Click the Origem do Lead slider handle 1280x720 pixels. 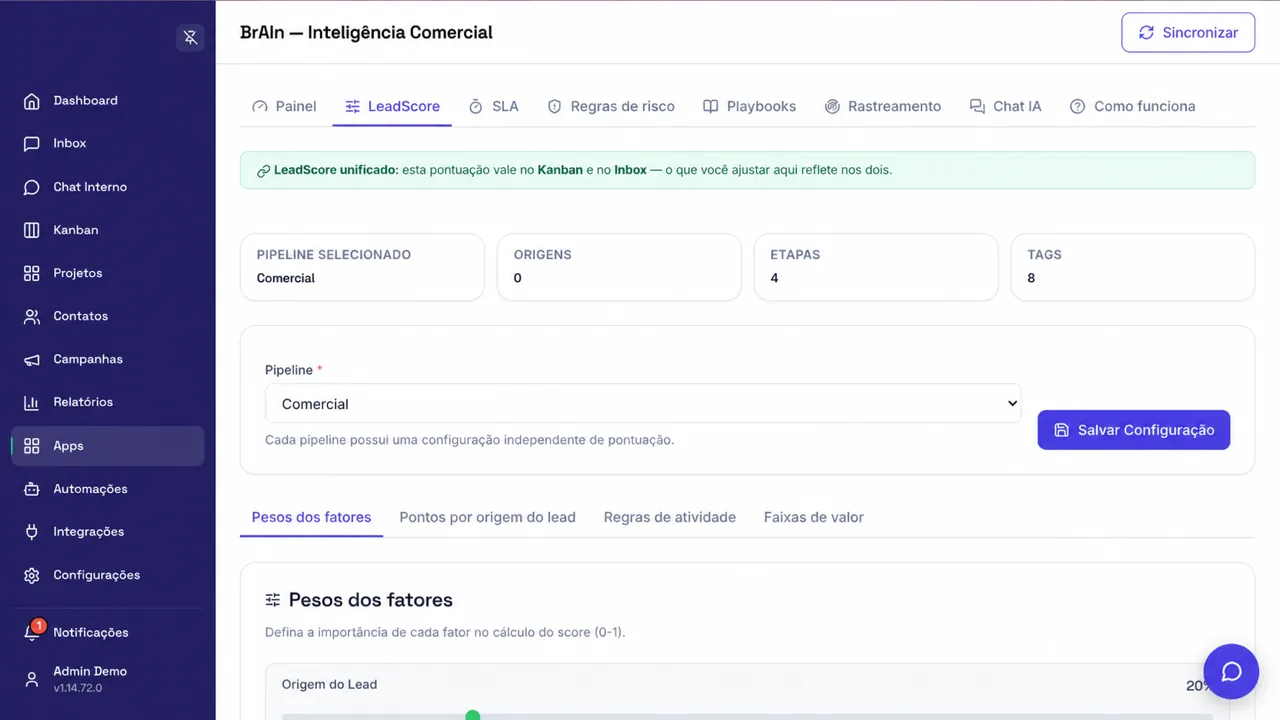(x=473, y=715)
